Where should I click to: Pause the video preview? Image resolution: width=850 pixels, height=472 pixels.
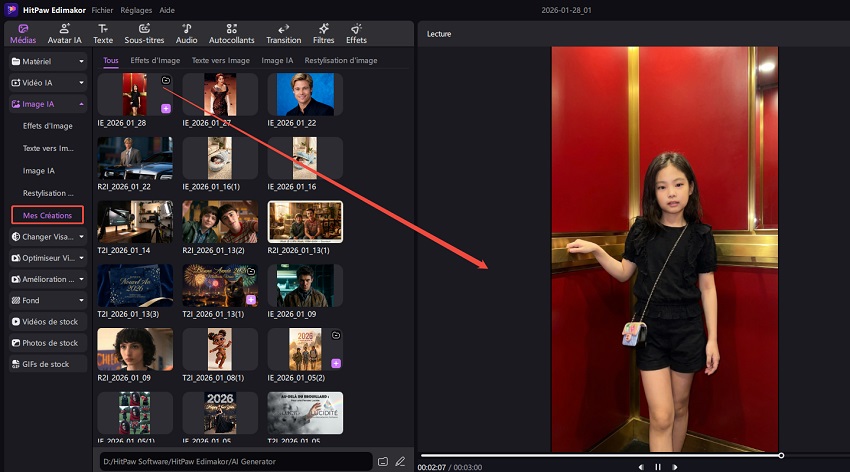658,466
